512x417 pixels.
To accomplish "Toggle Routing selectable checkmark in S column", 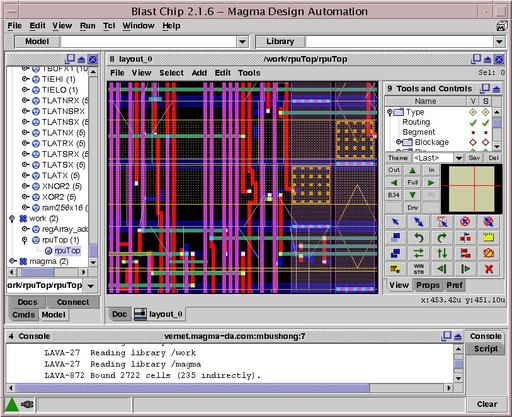I will [486, 122].
